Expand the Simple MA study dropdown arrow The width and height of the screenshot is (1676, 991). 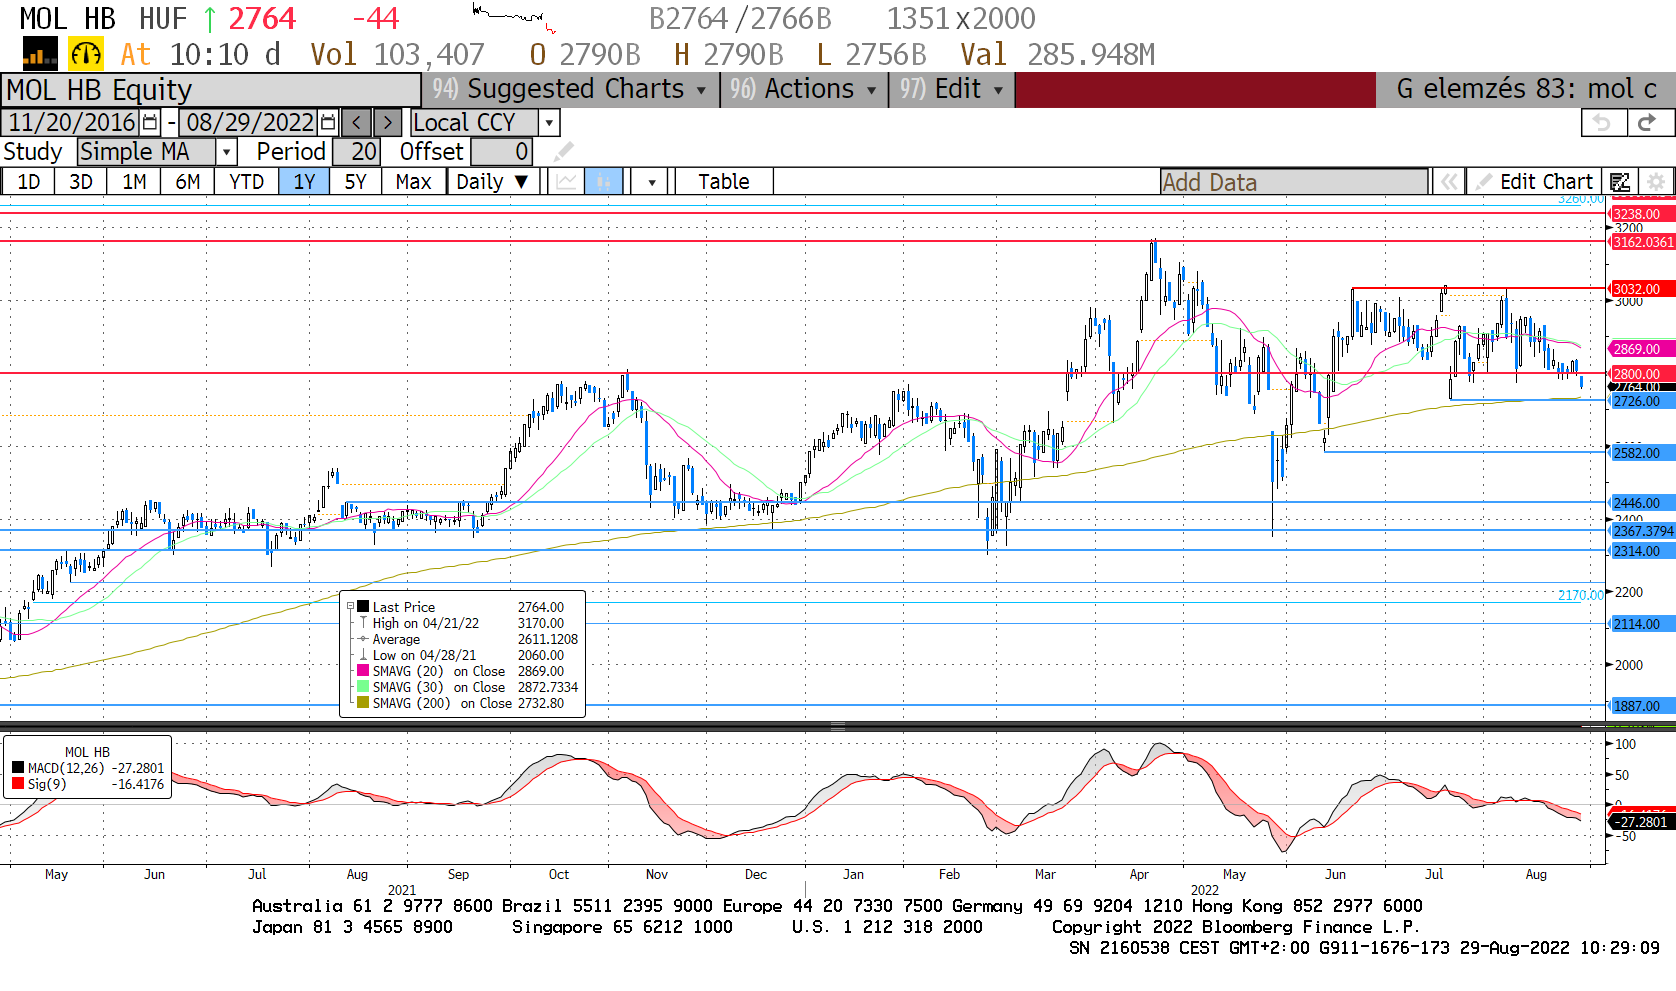point(227,151)
